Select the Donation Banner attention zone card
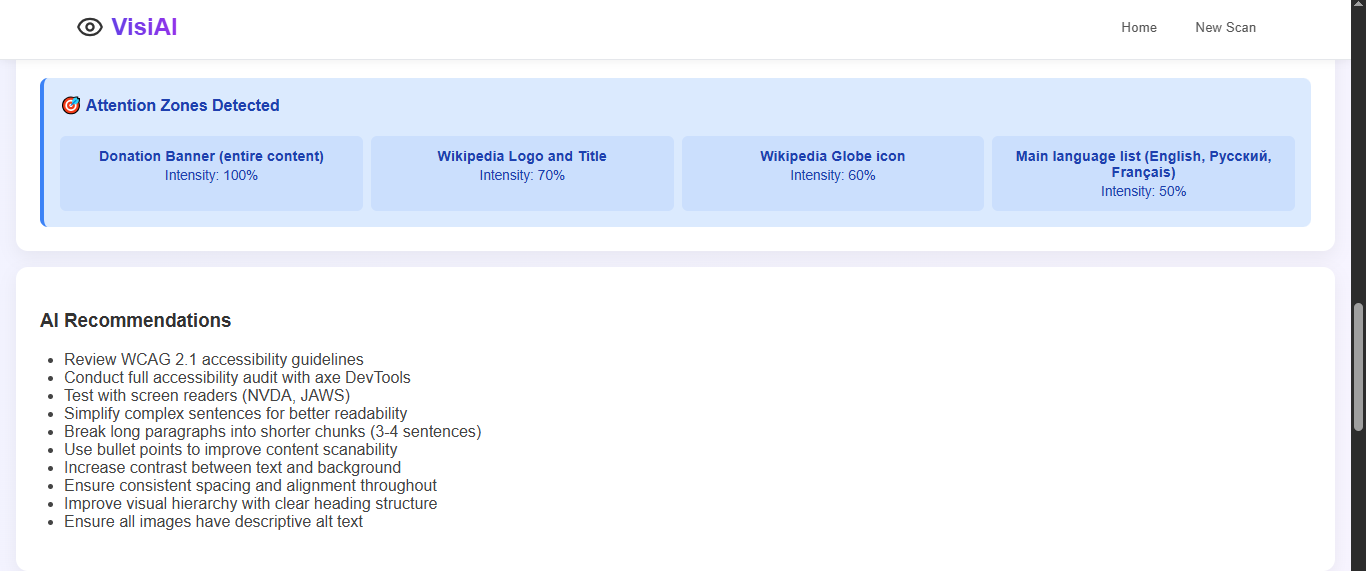Image resolution: width=1366 pixels, height=571 pixels. [x=211, y=173]
